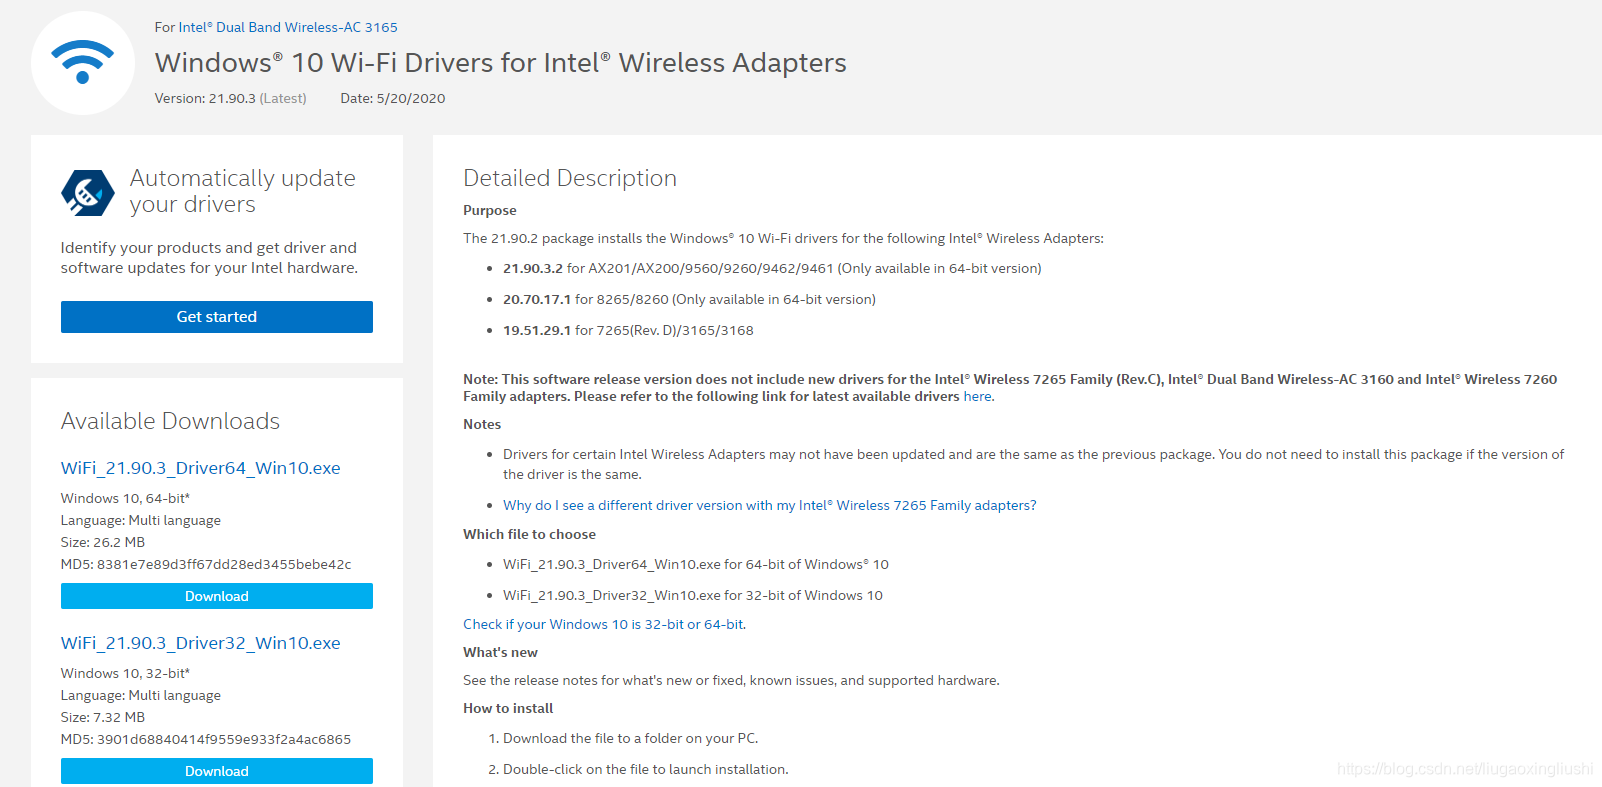The height and width of the screenshot is (787, 1602).
Task: Click the 'Purpose' heading
Action: pyautogui.click(x=490, y=211)
